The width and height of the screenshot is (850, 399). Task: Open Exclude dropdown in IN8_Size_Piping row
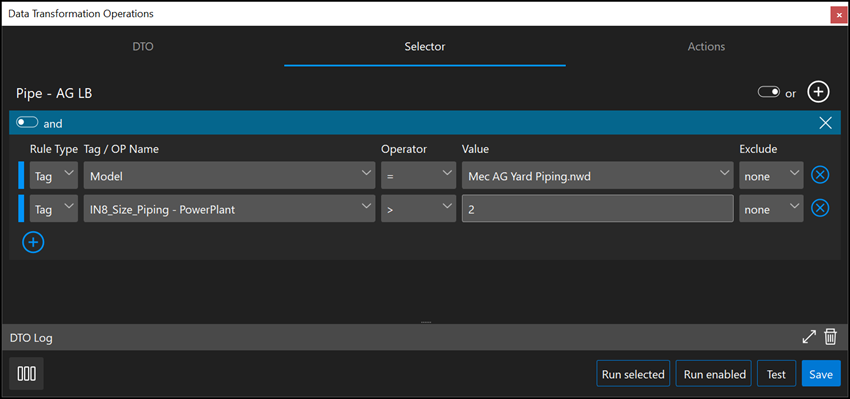[x=771, y=208]
